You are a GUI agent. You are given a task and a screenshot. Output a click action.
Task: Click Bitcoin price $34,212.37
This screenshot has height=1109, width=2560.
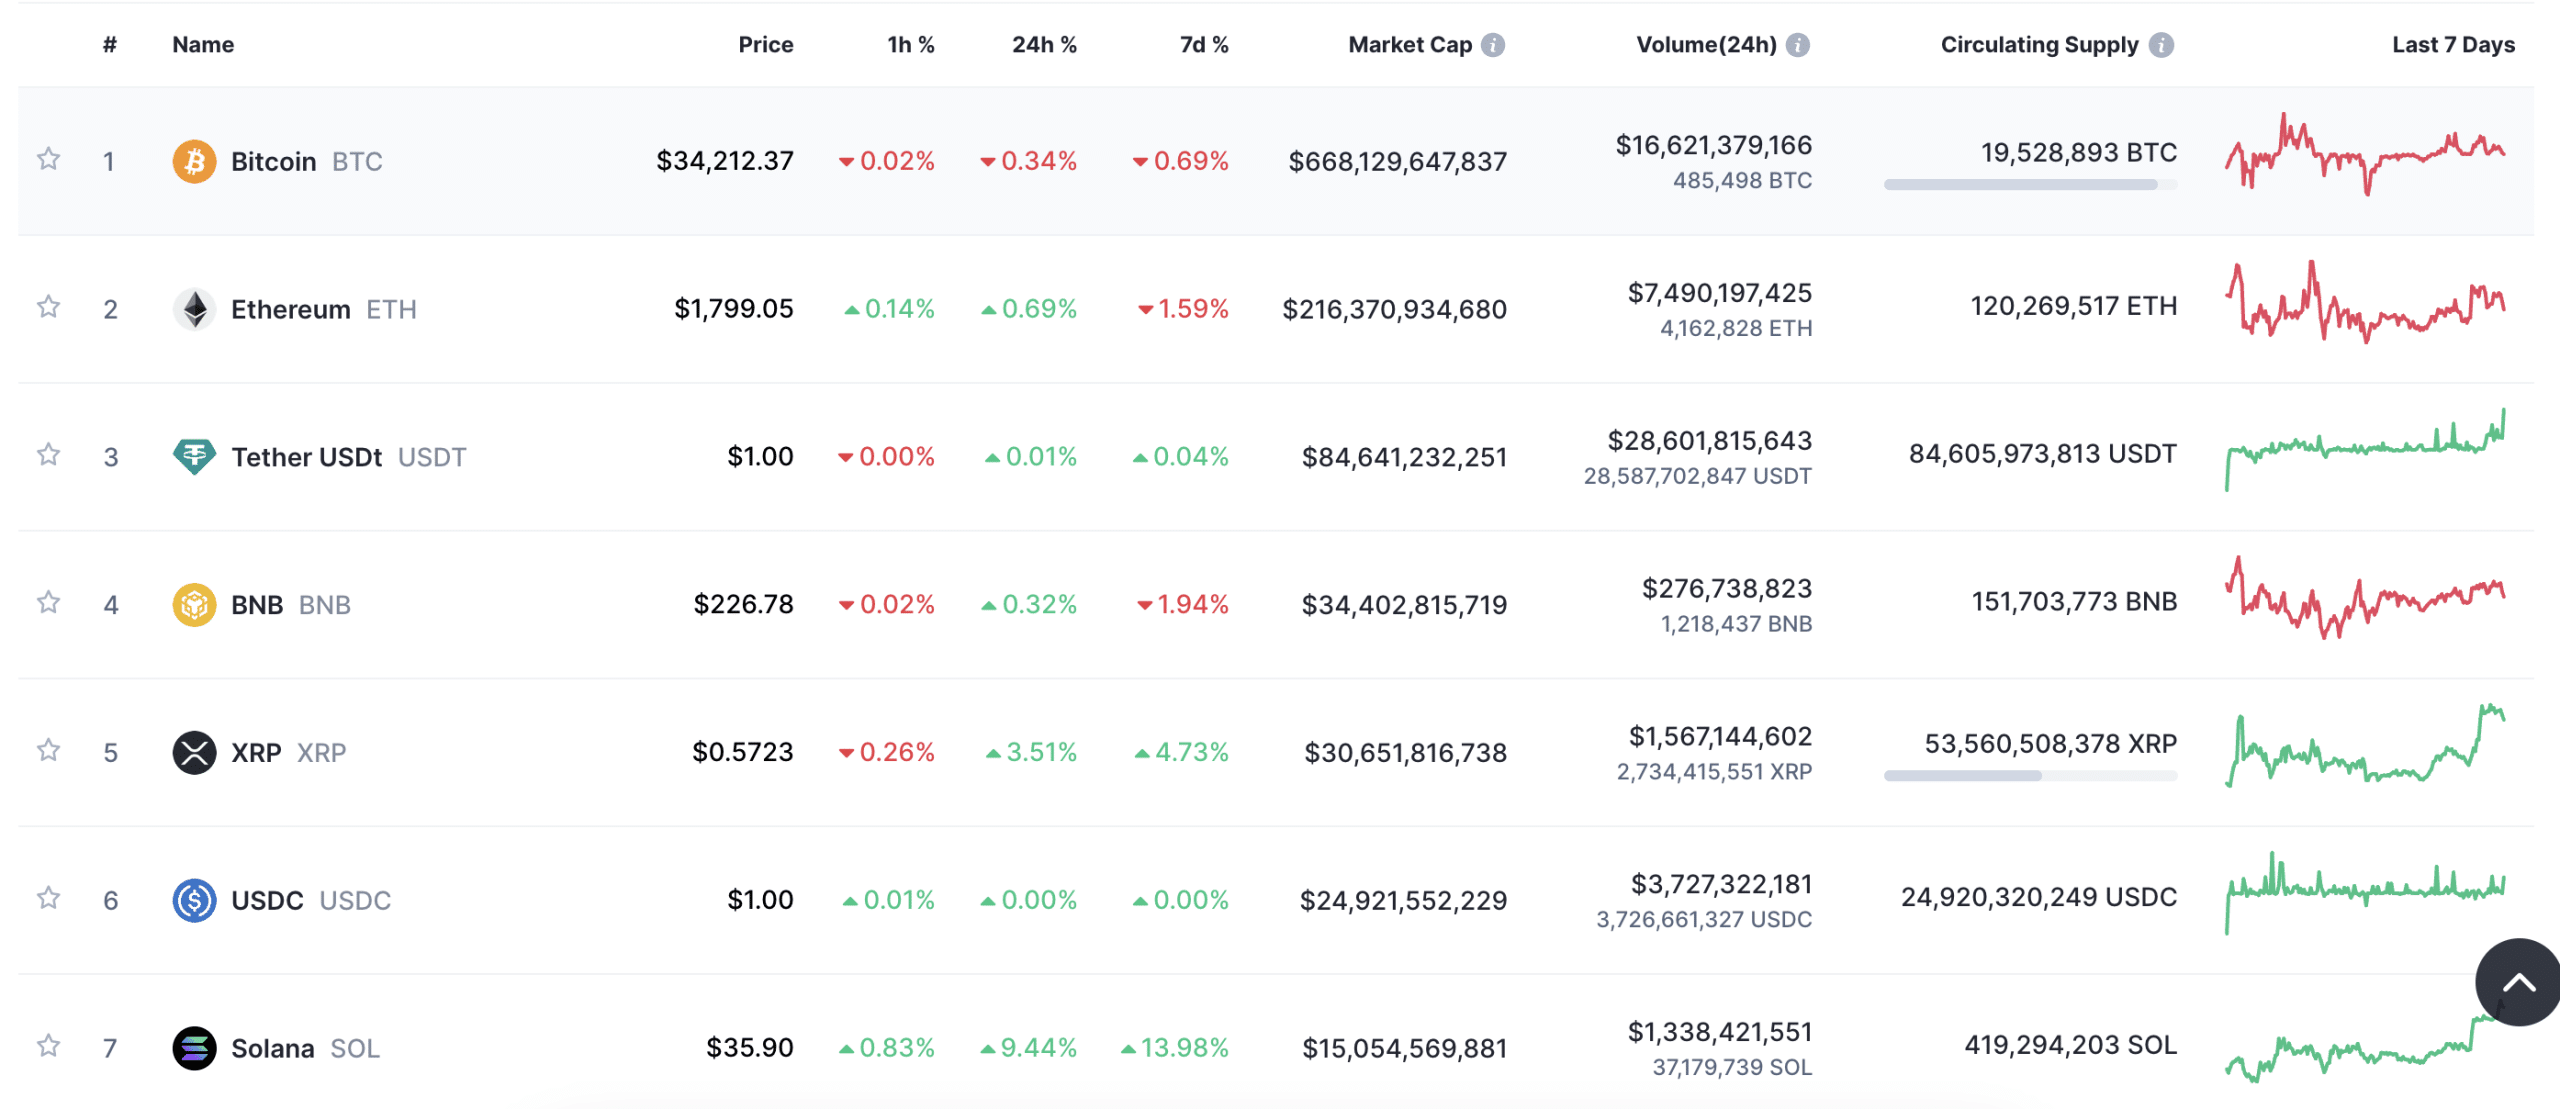click(725, 161)
